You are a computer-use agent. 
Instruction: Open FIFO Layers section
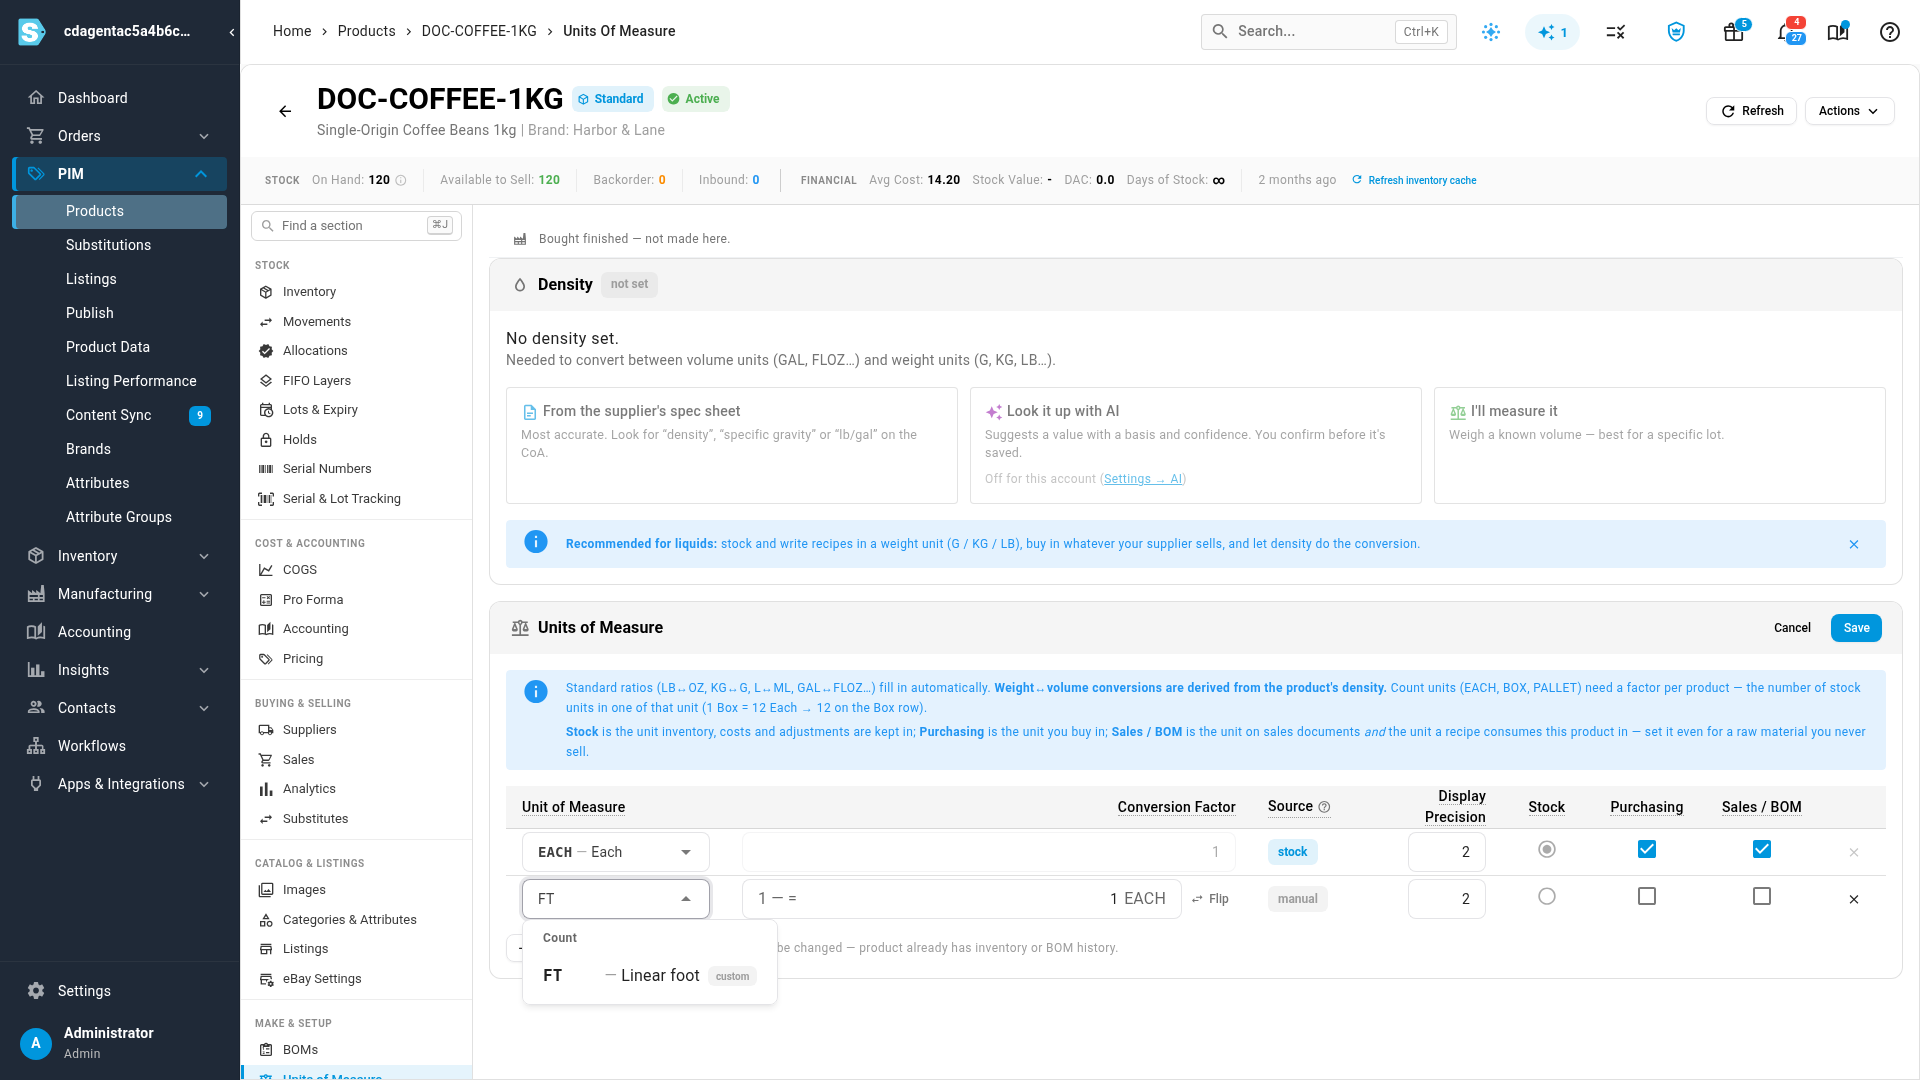click(x=317, y=380)
